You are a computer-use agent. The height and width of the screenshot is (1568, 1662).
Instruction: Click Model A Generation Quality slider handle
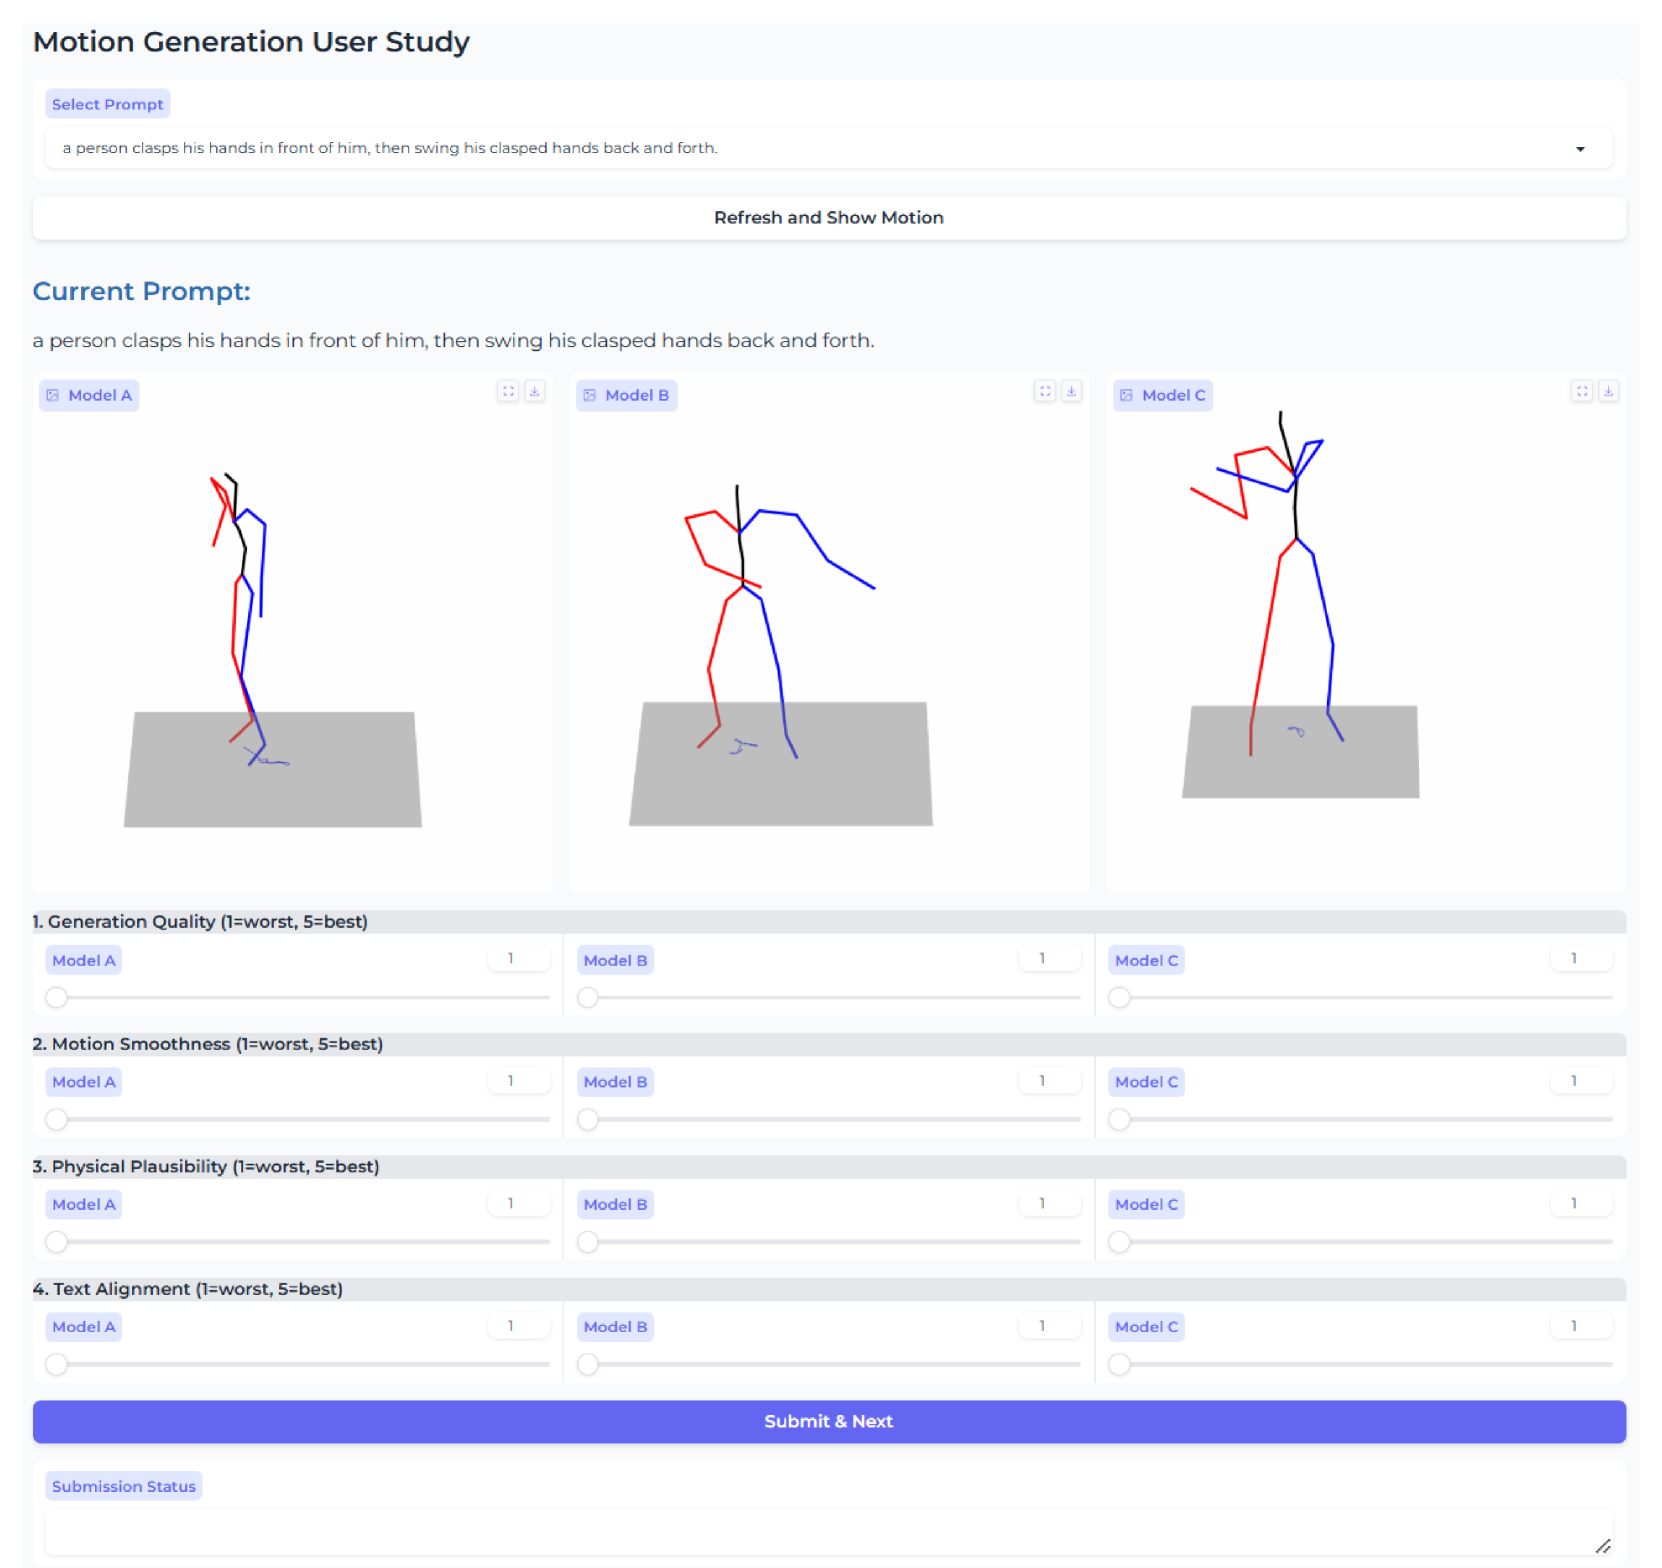[x=57, y=997]
